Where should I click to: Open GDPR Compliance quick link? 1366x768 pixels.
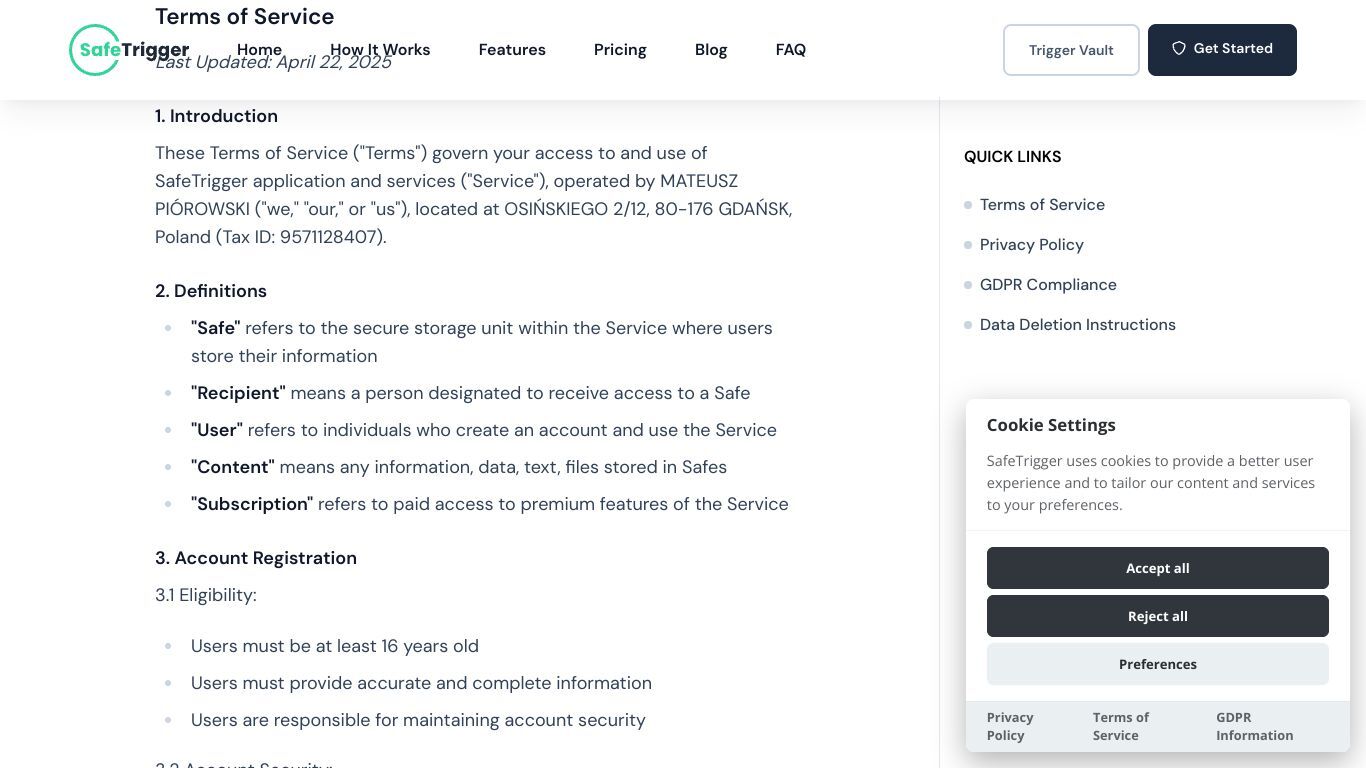pos(1048,285)
